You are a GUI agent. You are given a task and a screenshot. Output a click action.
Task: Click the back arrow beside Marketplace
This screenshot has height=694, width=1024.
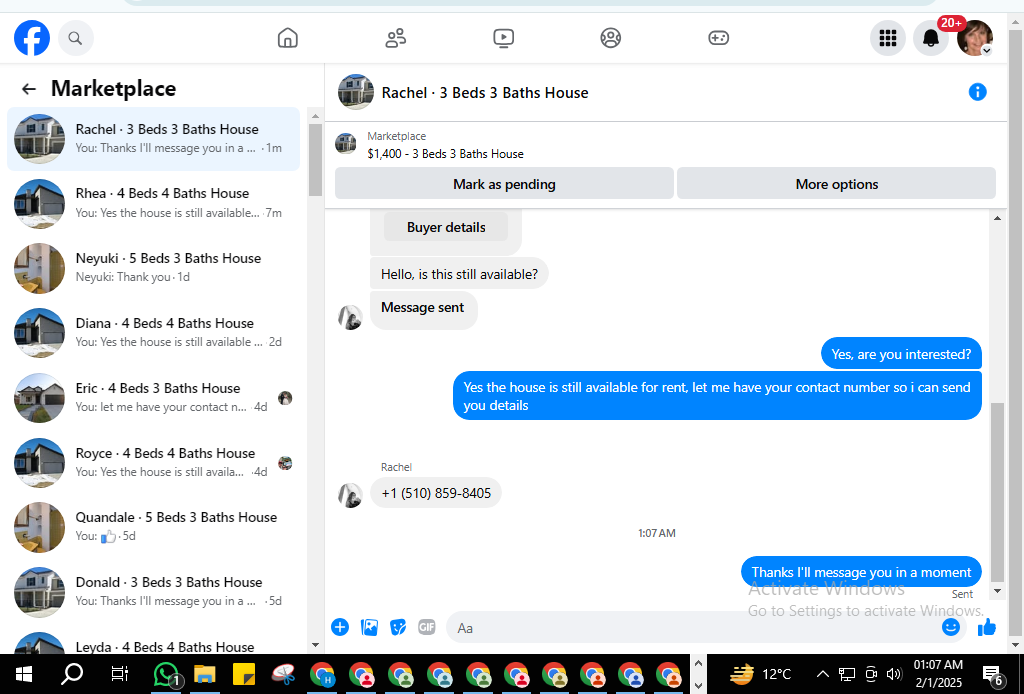point(29,89)
